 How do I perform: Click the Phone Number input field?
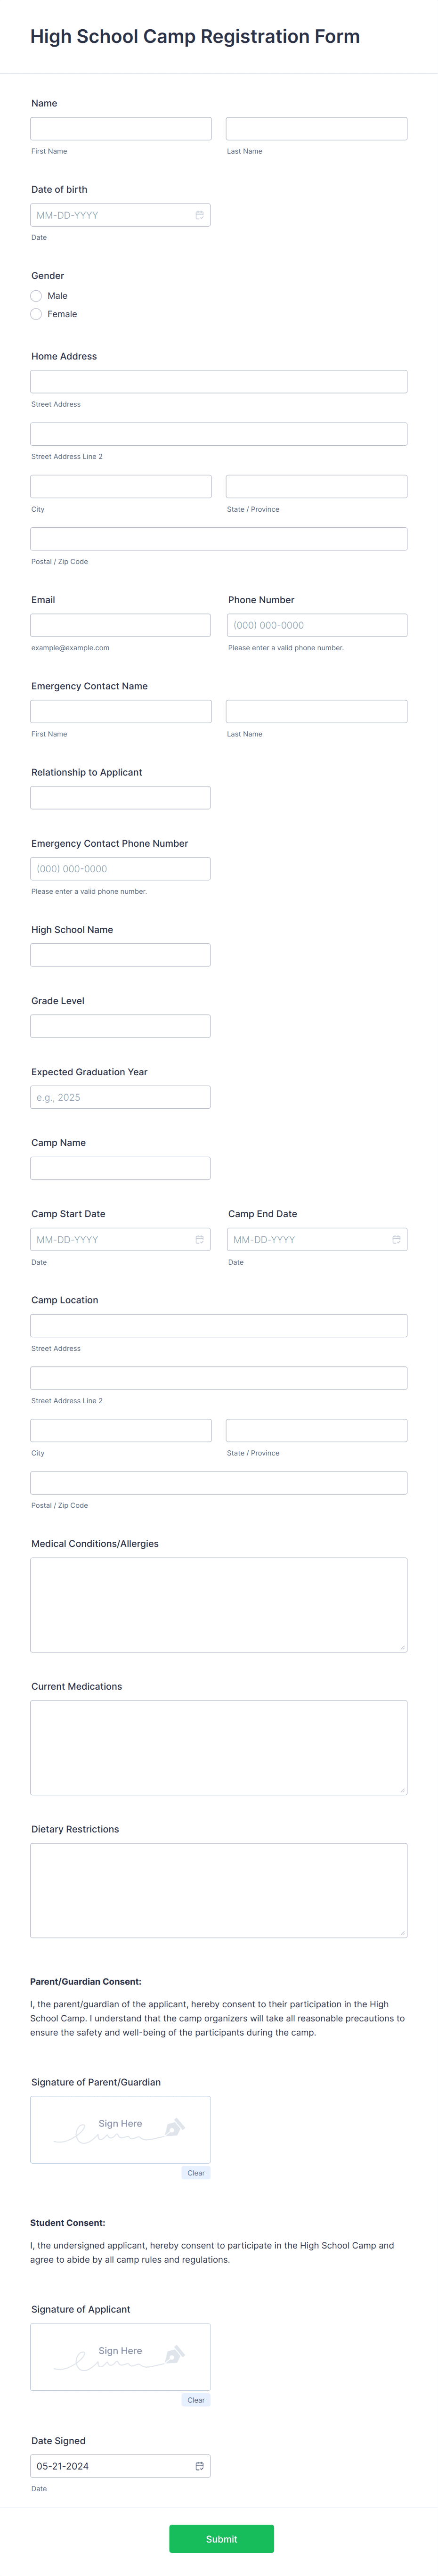[x=317, y=625]
